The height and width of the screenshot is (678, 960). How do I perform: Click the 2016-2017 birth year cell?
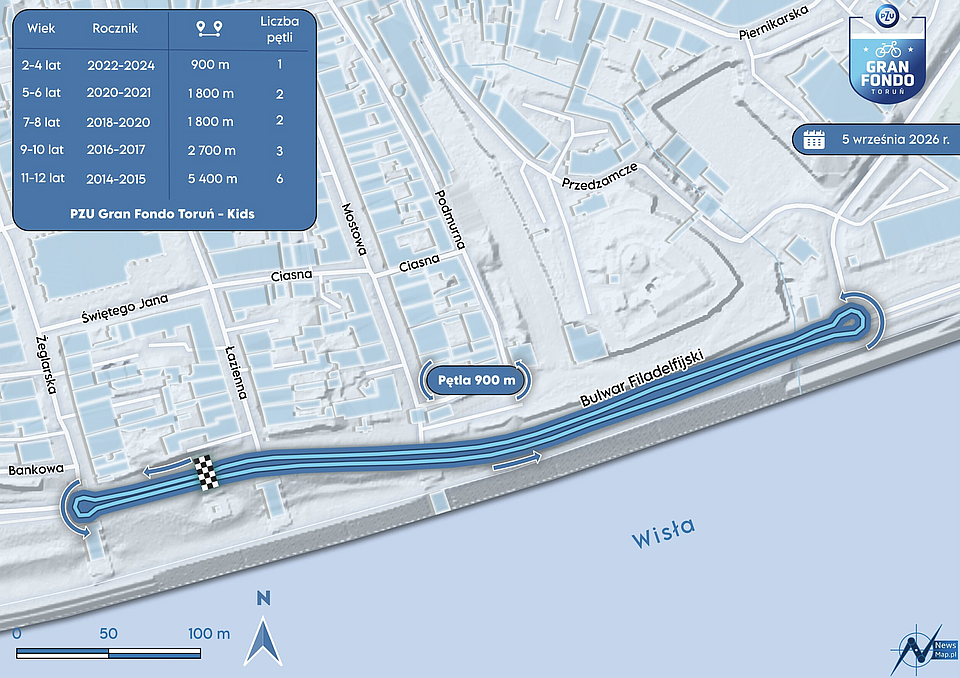point(116,149)
